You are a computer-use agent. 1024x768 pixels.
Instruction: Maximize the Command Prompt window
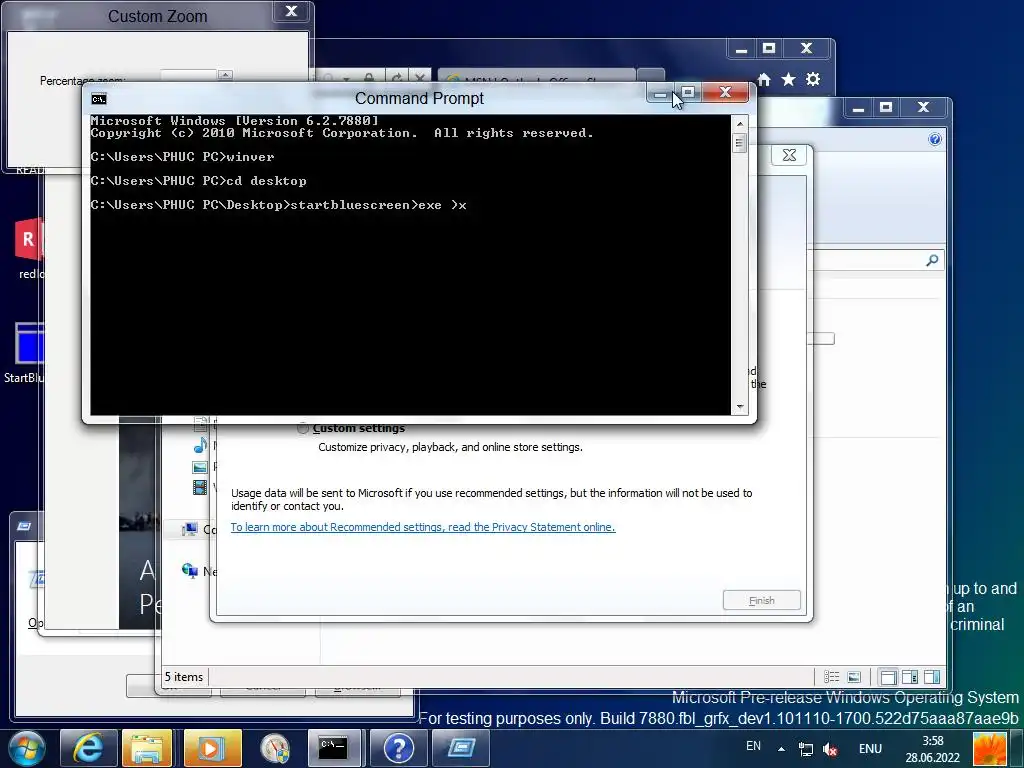coord(688,93)
